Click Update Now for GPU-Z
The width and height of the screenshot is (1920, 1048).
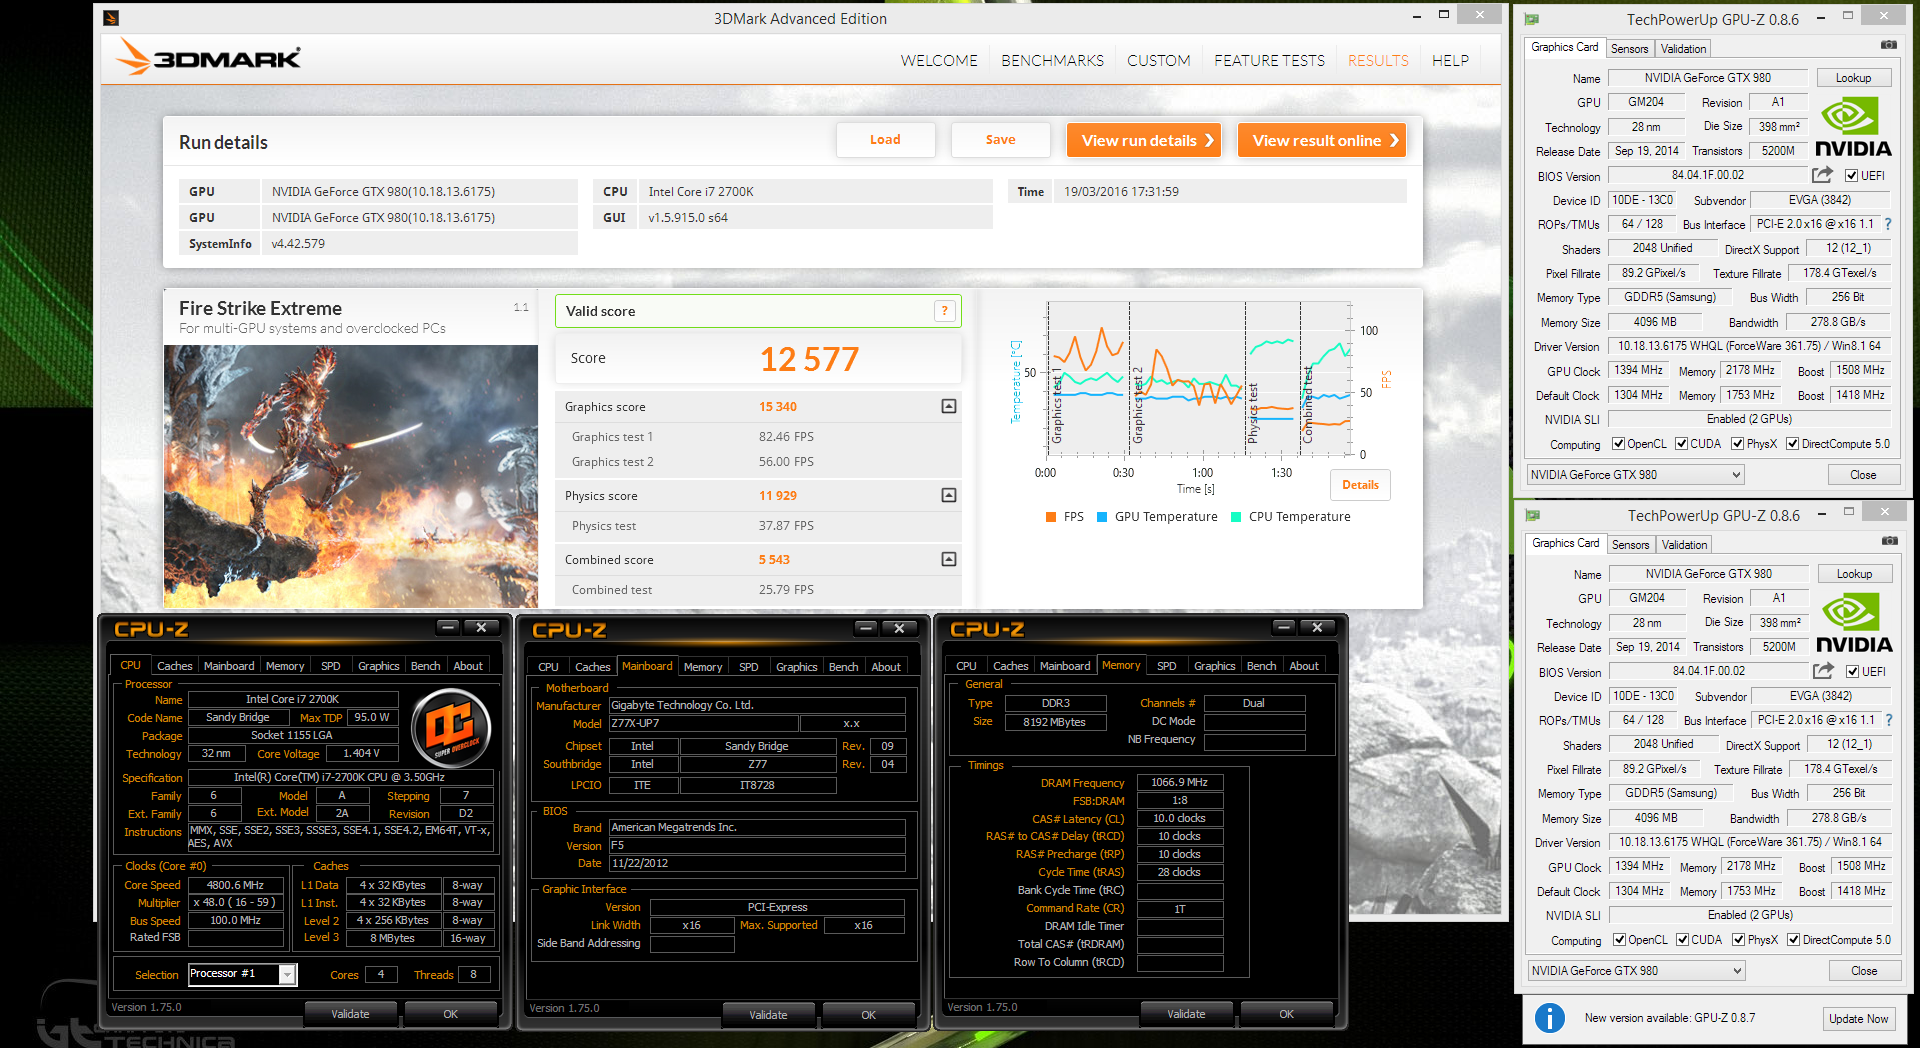point(1858,1019)
